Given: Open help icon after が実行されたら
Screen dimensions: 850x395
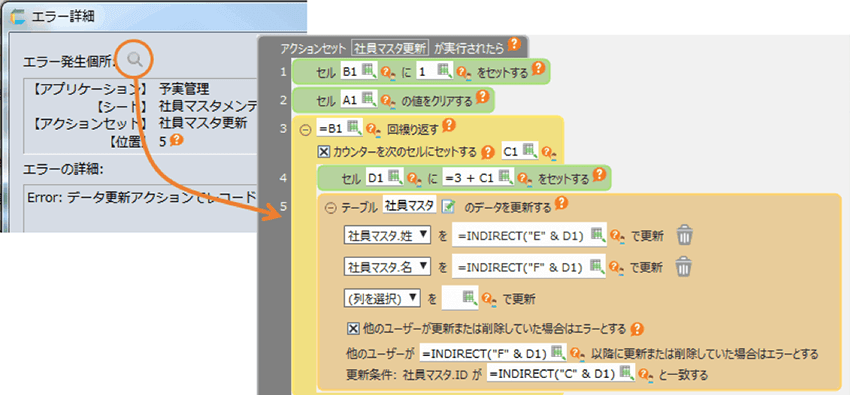Looking at the screenshot, I should coord(513,44).
